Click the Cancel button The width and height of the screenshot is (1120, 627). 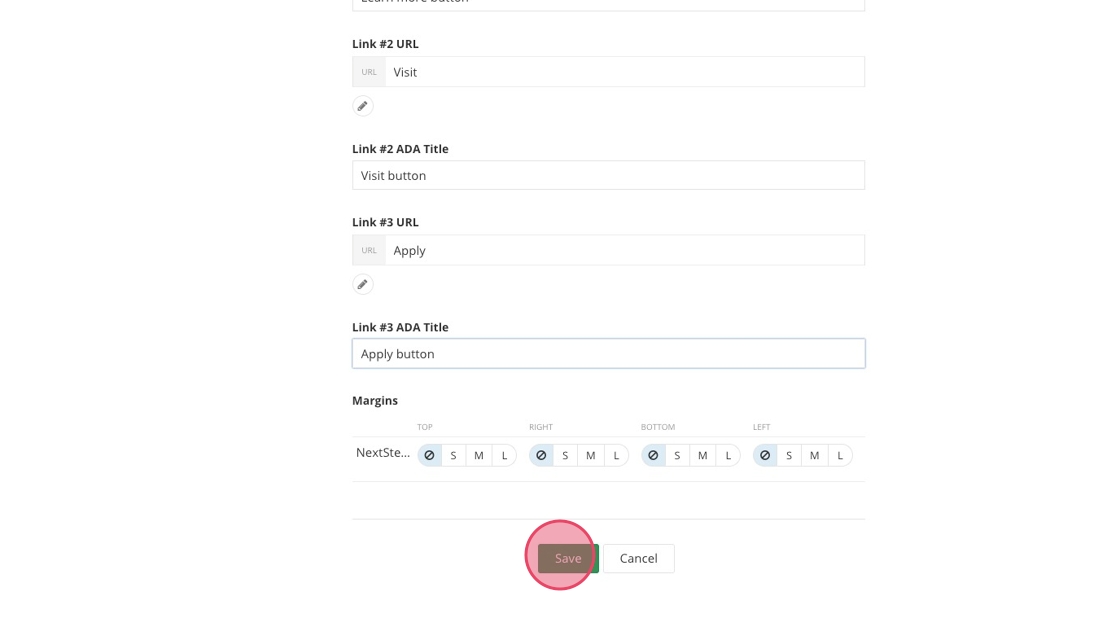[x=638, y=558]
